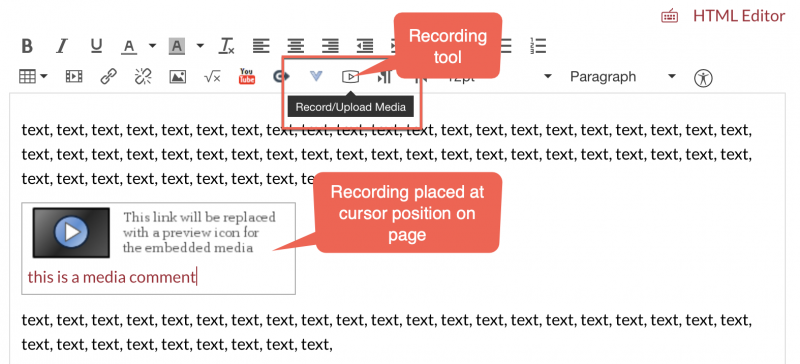Insert math equation with square root icon
This screenshot has width=800, height=364.
[x=212, y=77]
